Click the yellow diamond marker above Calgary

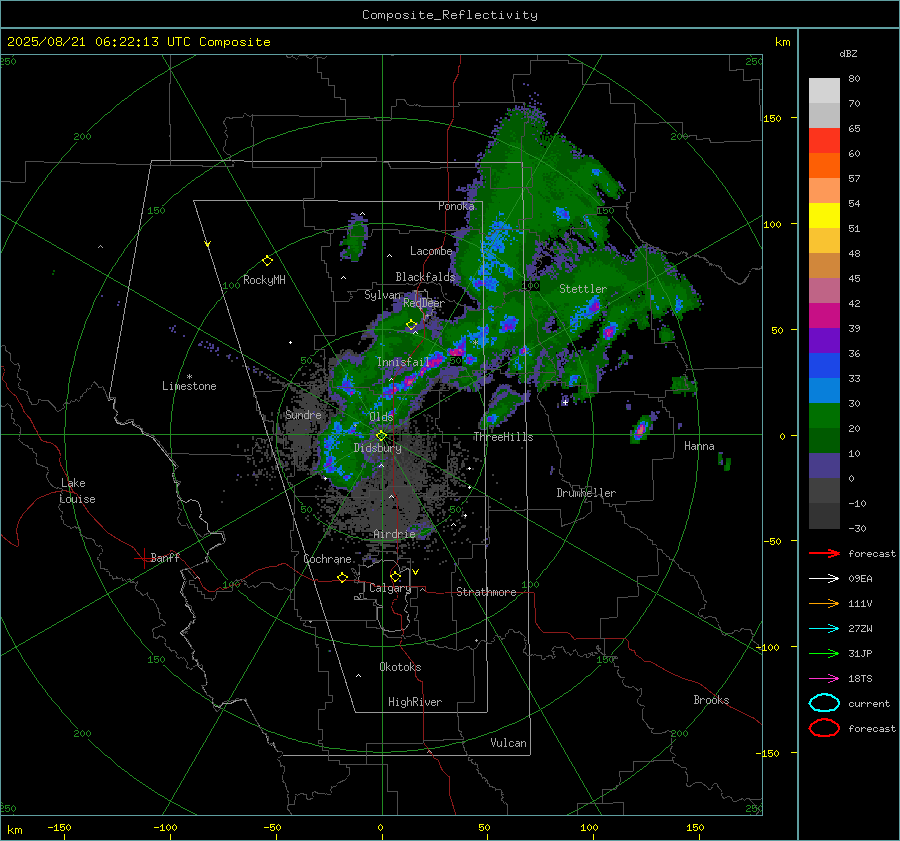click(x=395, y=576)
